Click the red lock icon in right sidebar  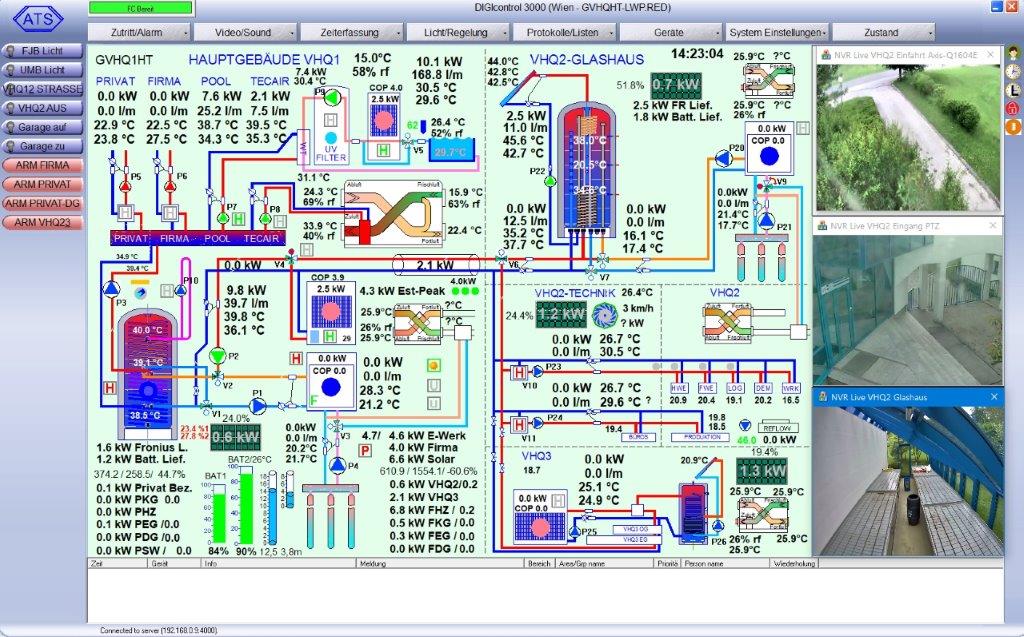pyautogui.click(x=1013, y=106)
